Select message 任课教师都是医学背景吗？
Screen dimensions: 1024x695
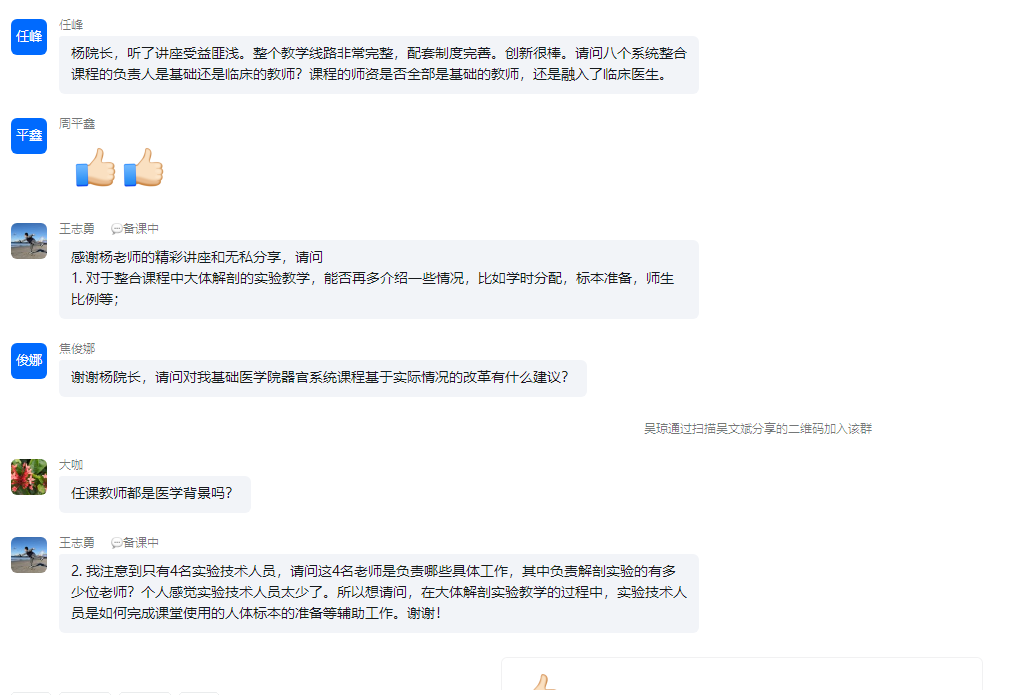[x=155, y=494]
